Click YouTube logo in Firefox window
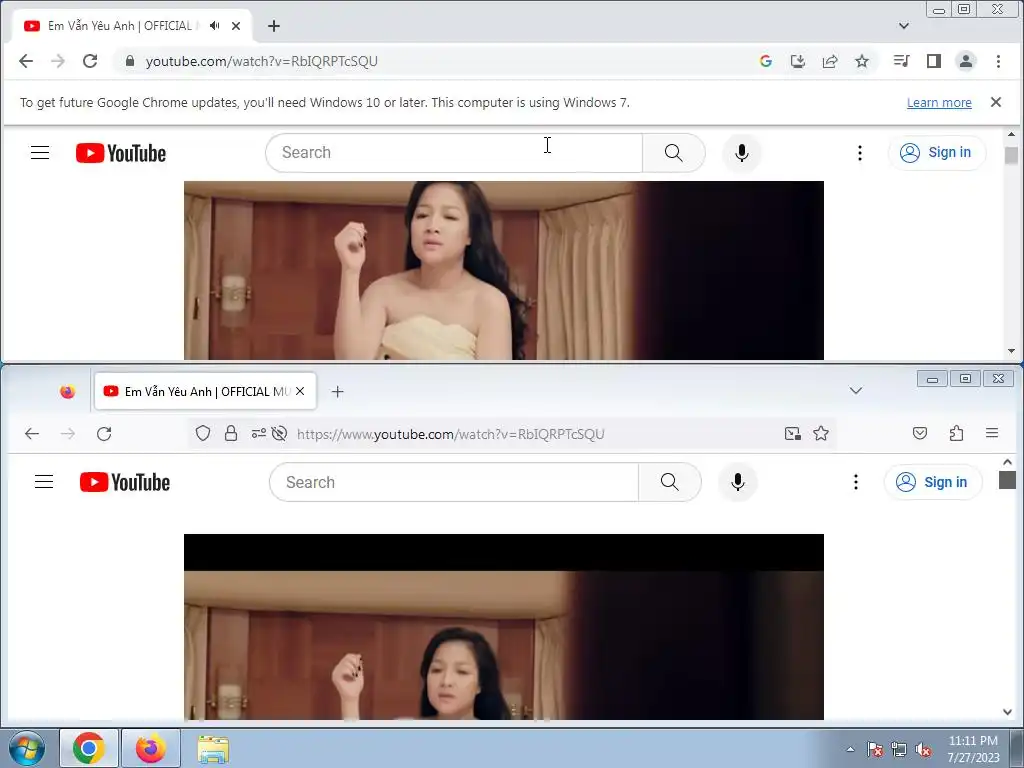Image resolution: width=1024 pixels, height=768 pixels. (x=125, y=483)
